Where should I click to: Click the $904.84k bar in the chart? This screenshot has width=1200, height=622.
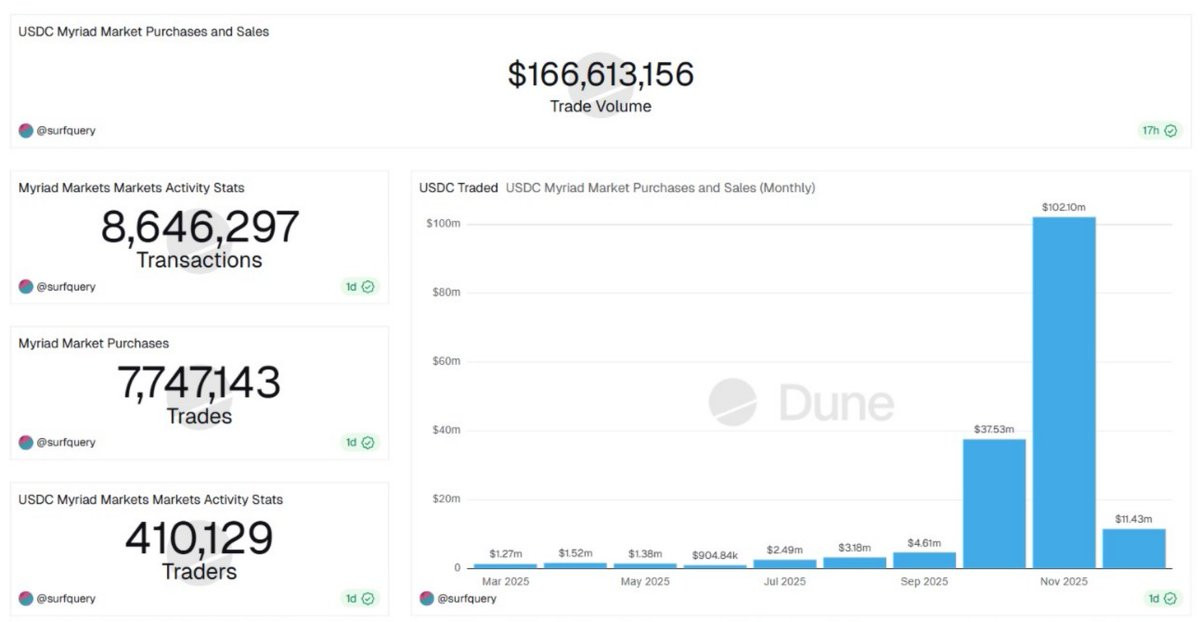point(714,566)
